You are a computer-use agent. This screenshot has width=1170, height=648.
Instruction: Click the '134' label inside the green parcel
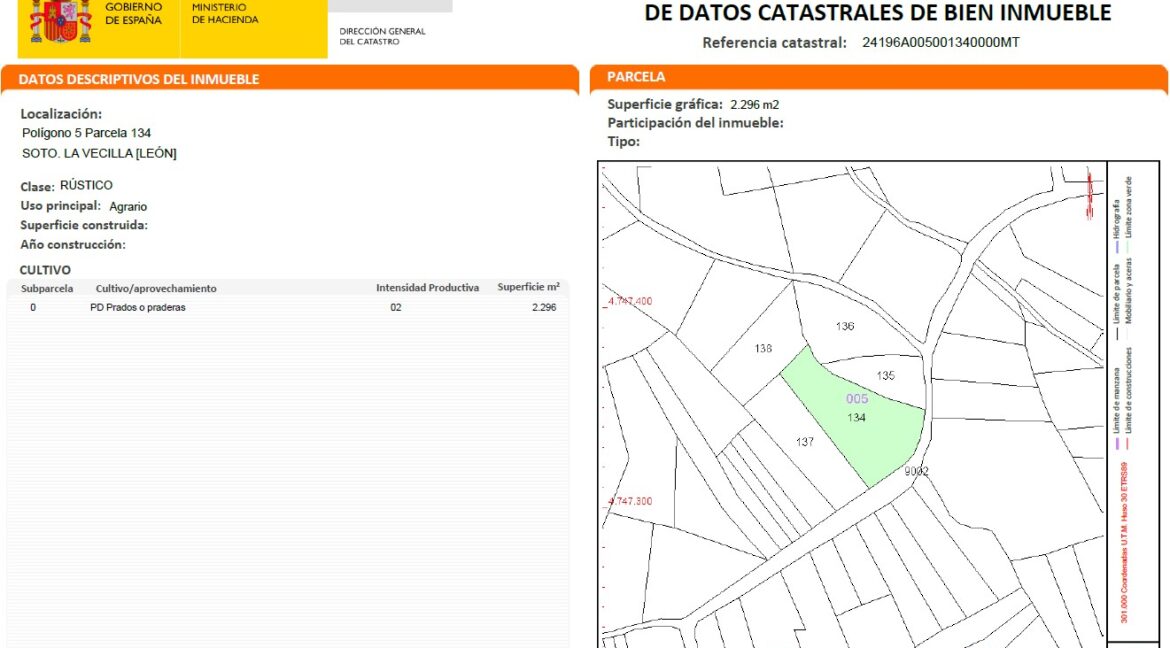(x=856, y=418)
